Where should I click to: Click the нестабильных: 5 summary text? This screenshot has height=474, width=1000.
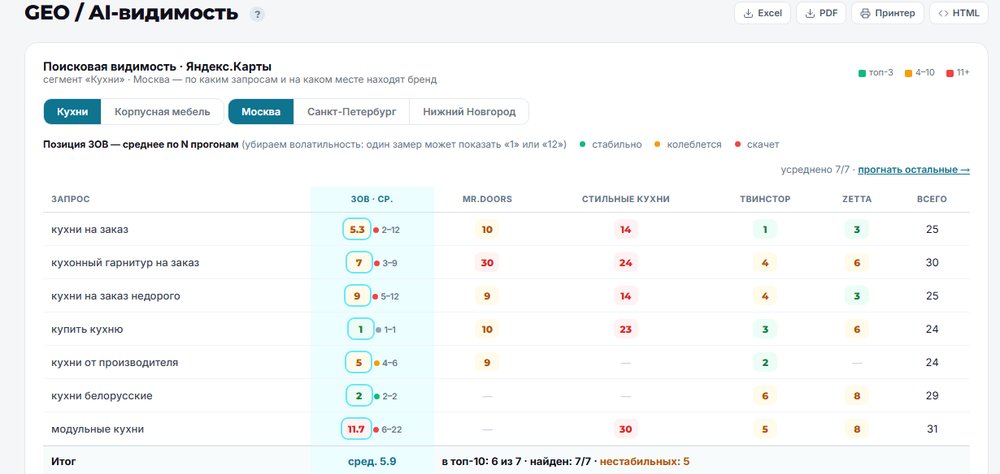coord(644,461)
